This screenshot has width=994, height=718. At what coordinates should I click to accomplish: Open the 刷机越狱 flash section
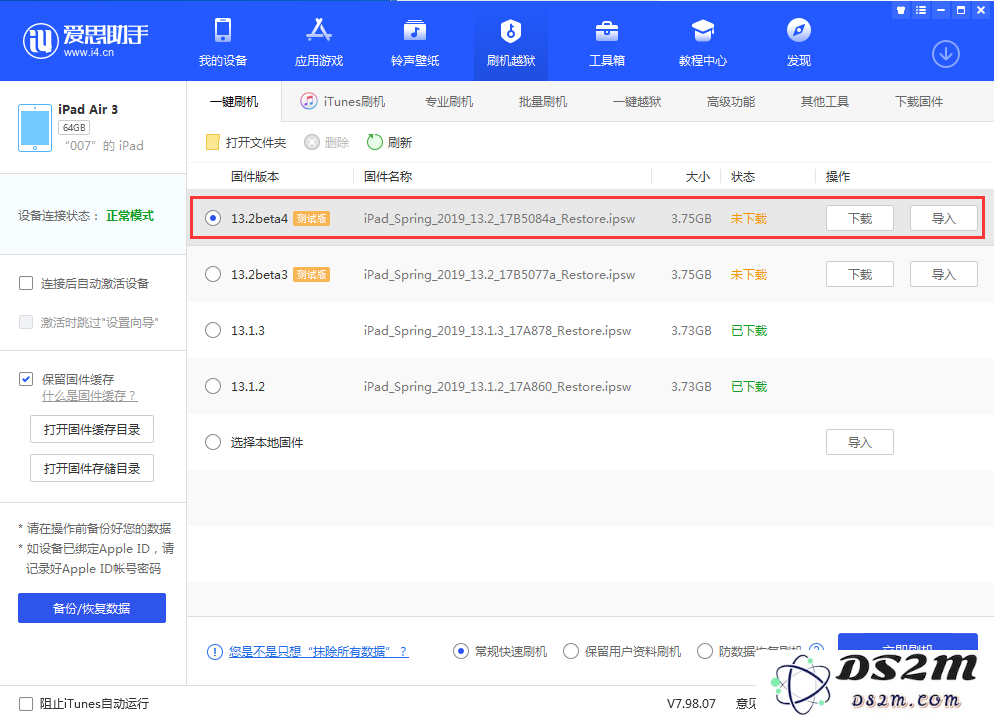511,42
